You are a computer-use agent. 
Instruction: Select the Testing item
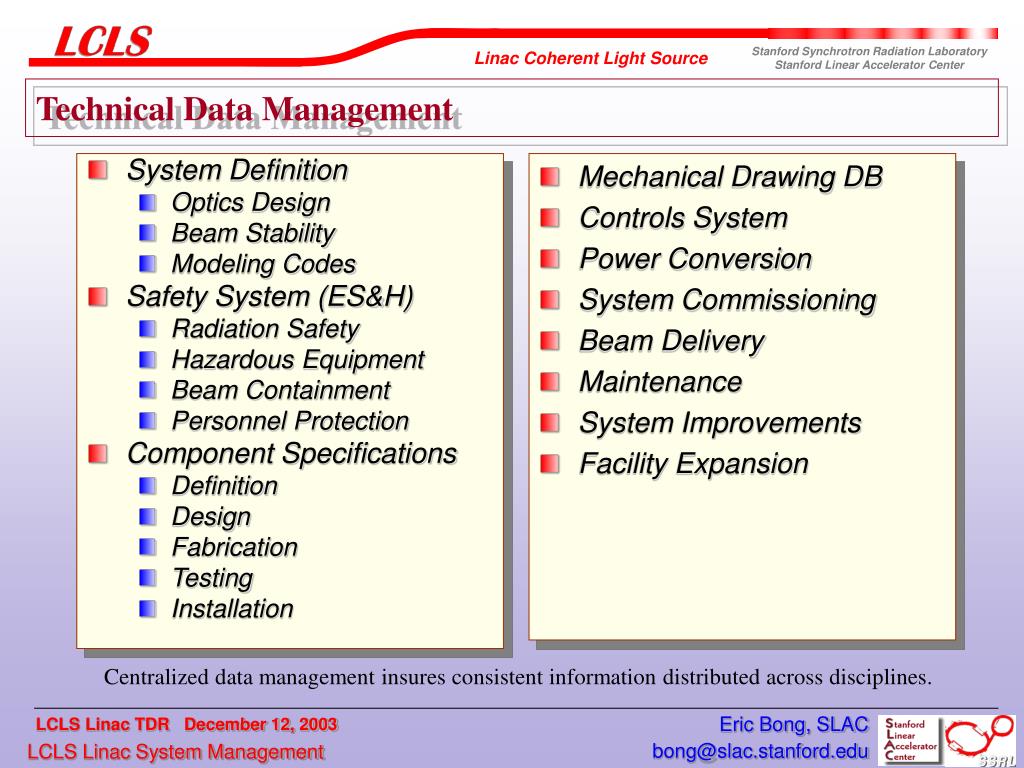pyautogui.click(x=213, y=579)
